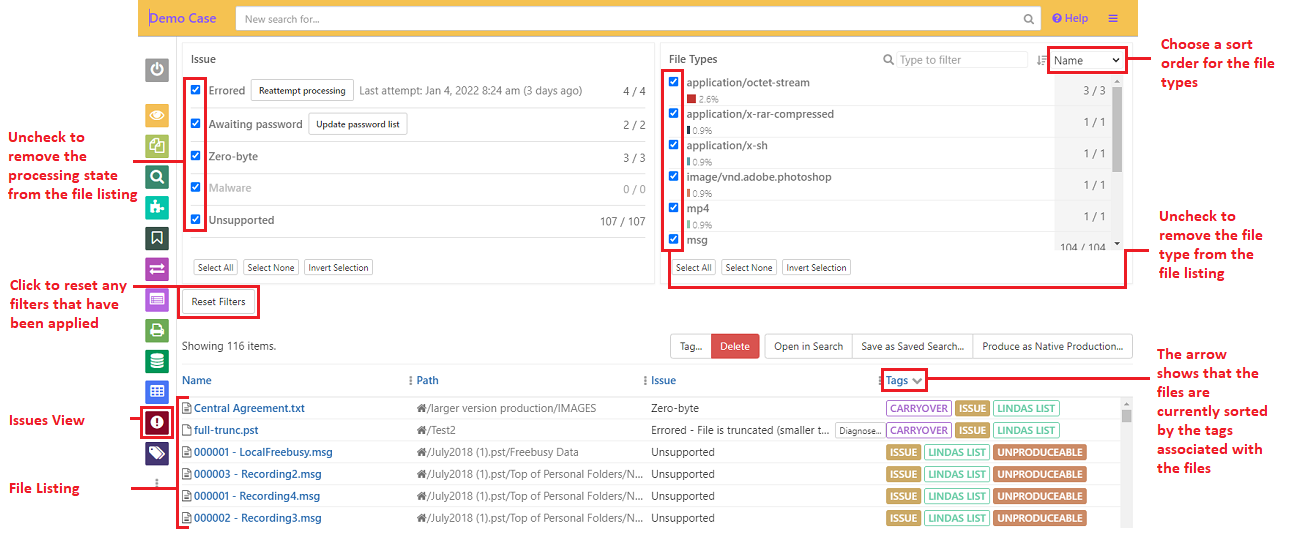
Task: Click the power icon in sidebar
Action: [x=157, y=70]
